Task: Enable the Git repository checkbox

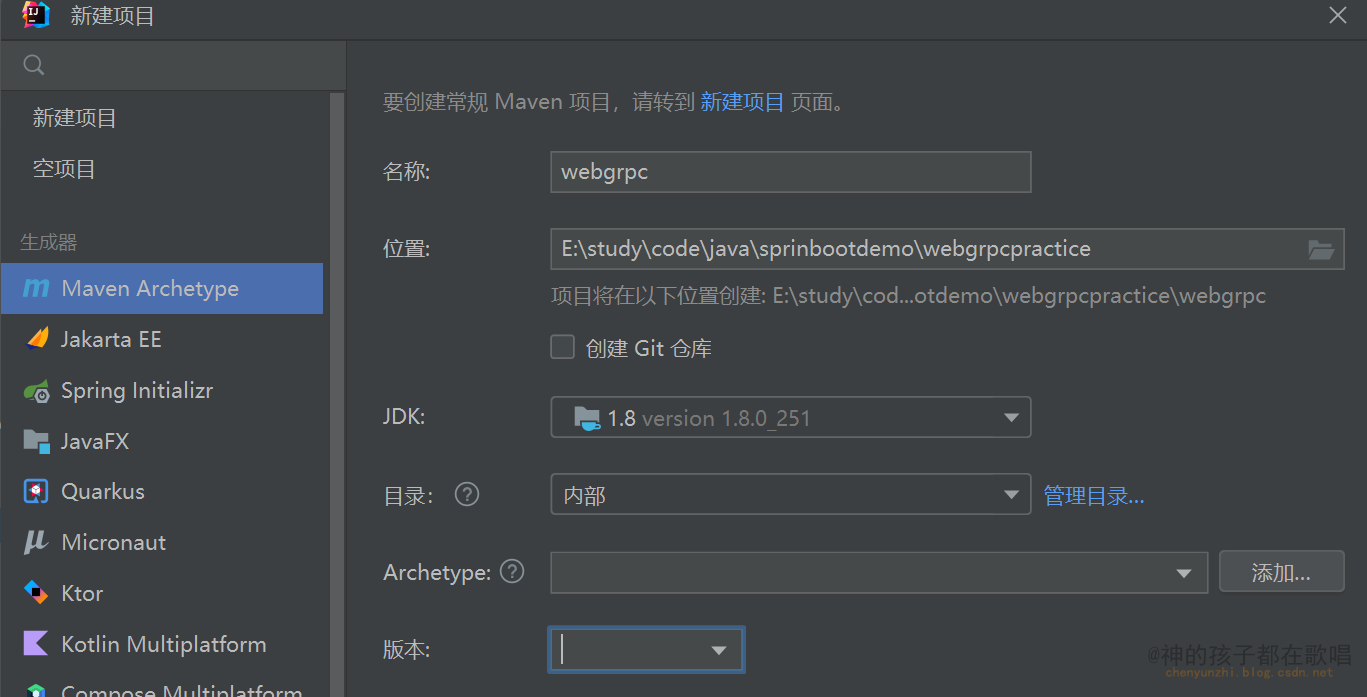Action: coord(563,347)
